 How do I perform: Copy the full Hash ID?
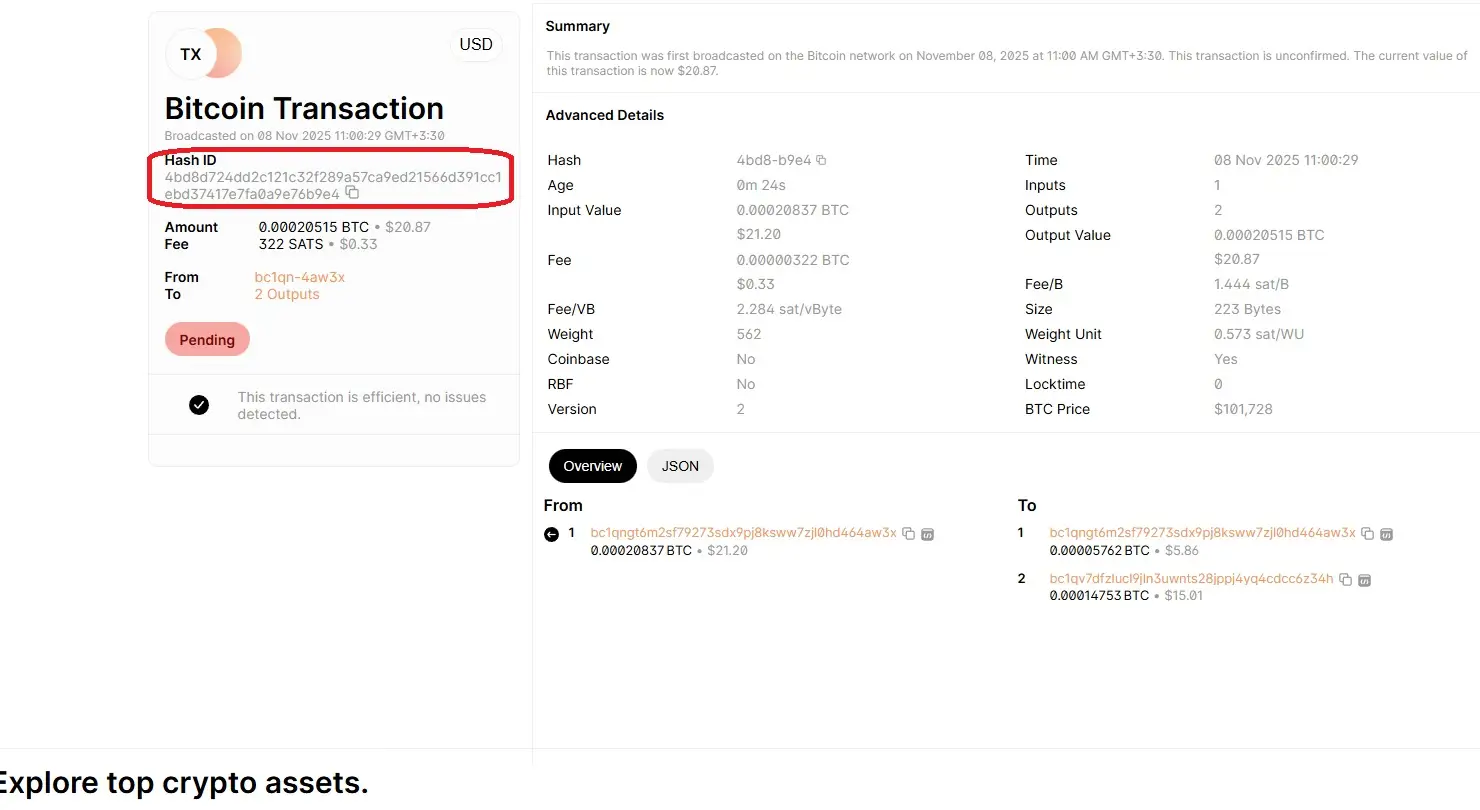352,193
